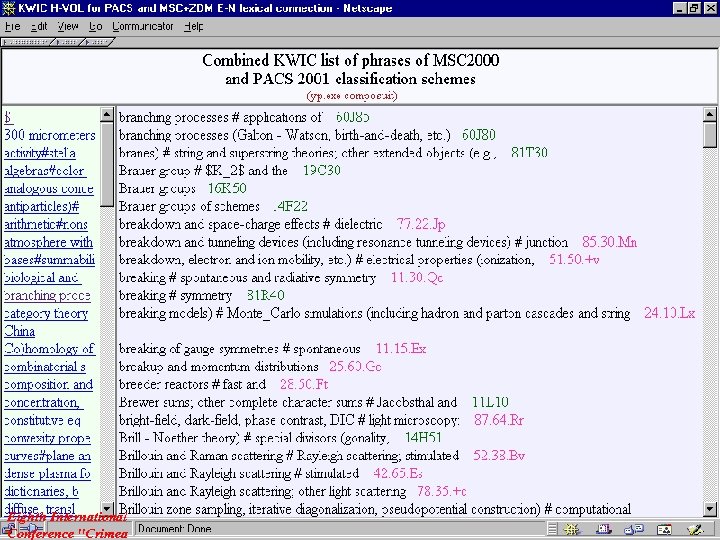Viewport: 720px width, 540px height.
Task: Open the 'dictionaries, b' index link
Action: 41,492
